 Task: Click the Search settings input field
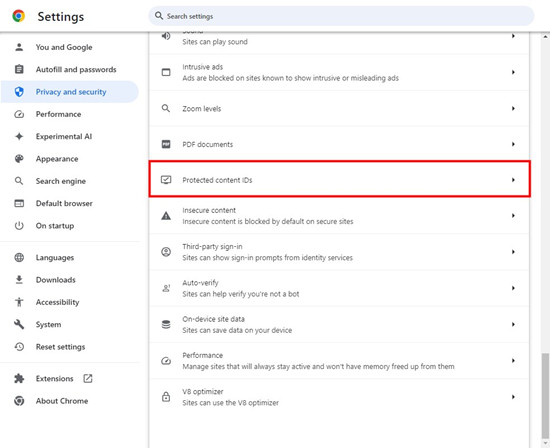tap(341, 16)
